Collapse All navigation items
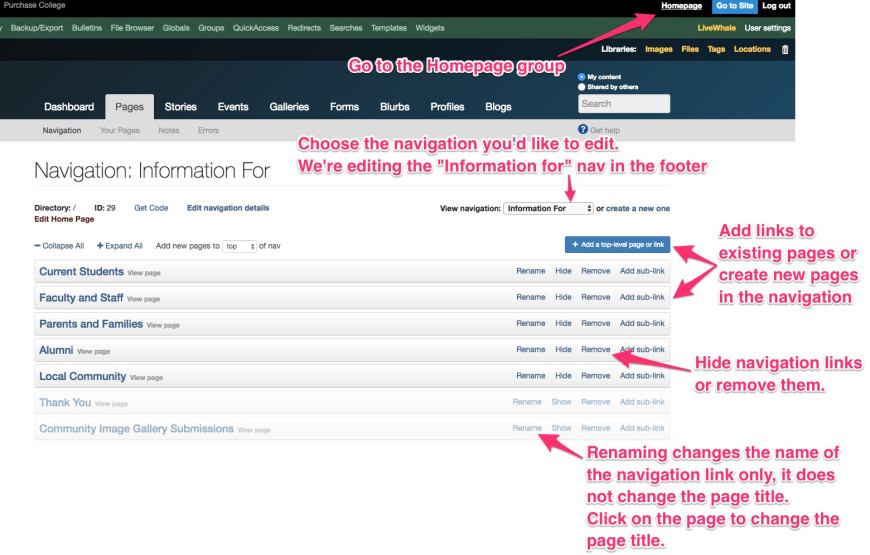This screenshot has height=555, width=870. (59, 246)
